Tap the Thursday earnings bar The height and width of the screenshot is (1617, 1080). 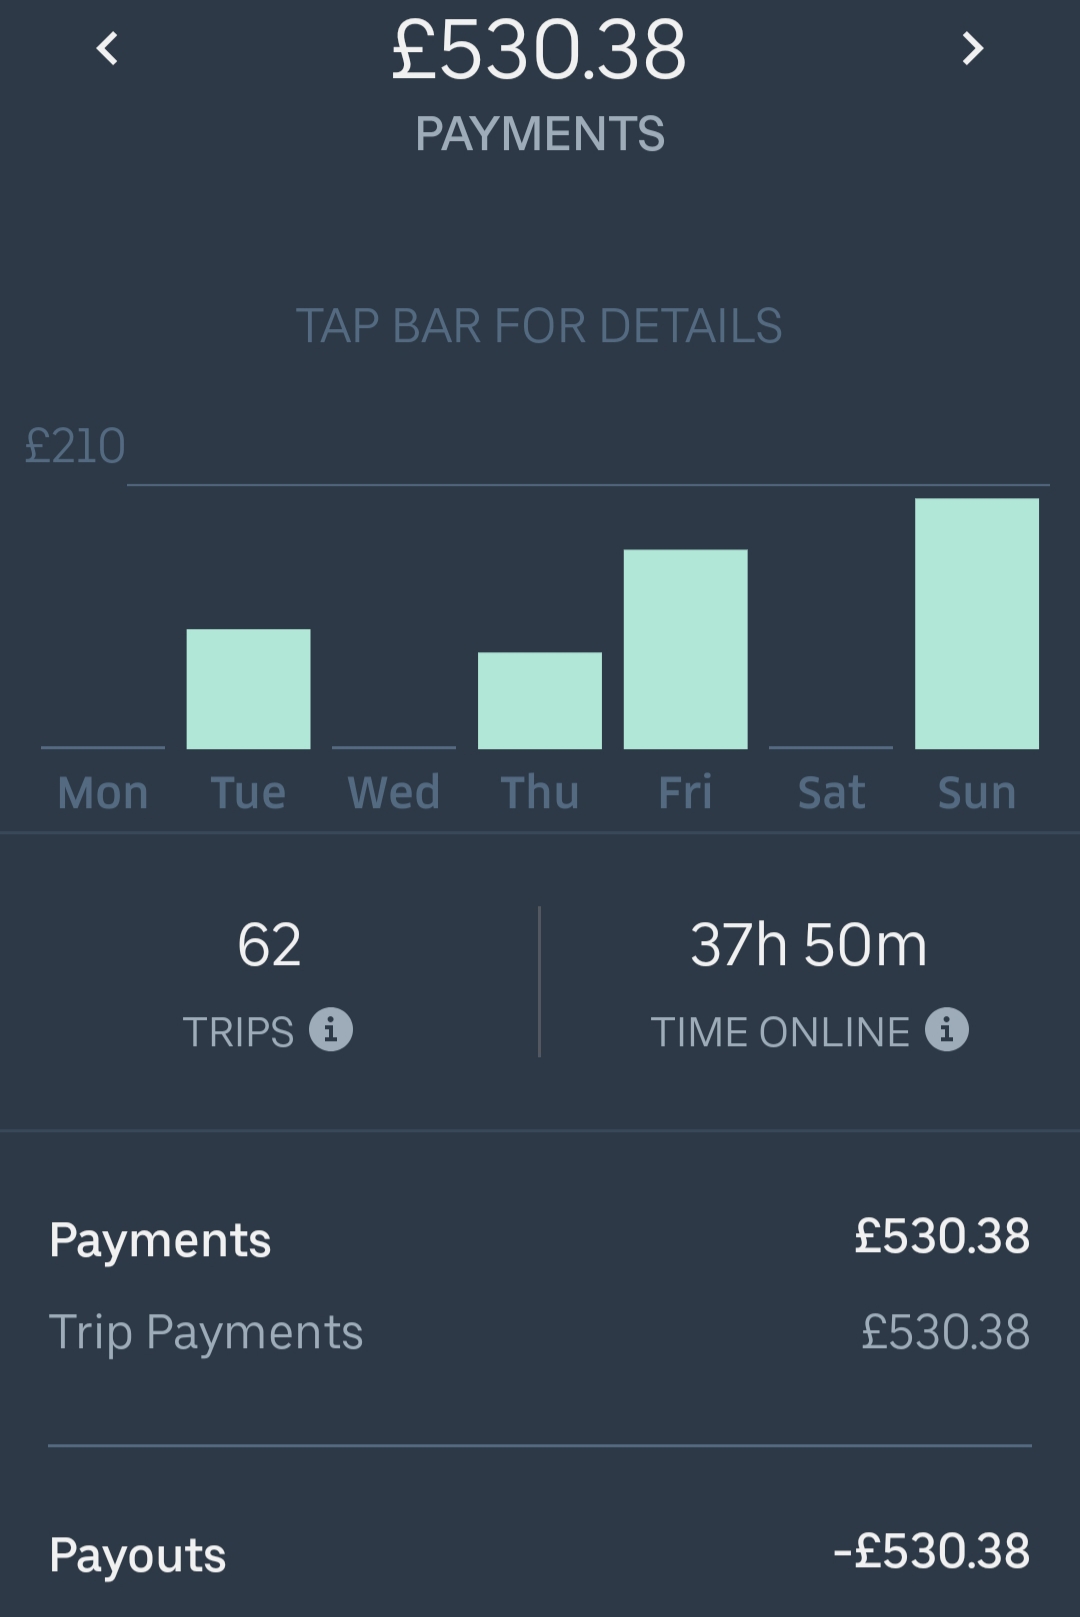click(x=540, y=700)
